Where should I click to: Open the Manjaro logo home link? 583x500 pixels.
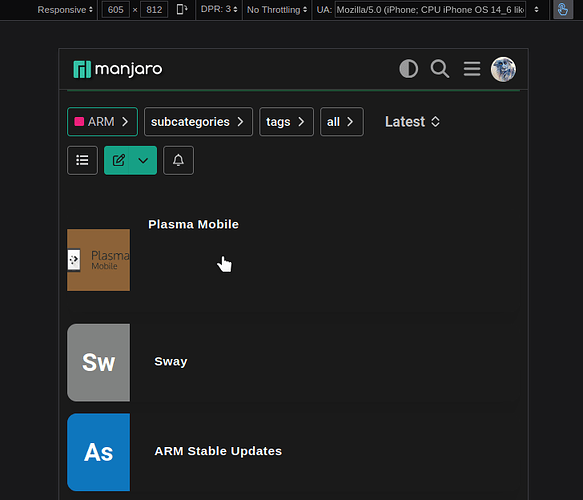(x=117, y=69)
